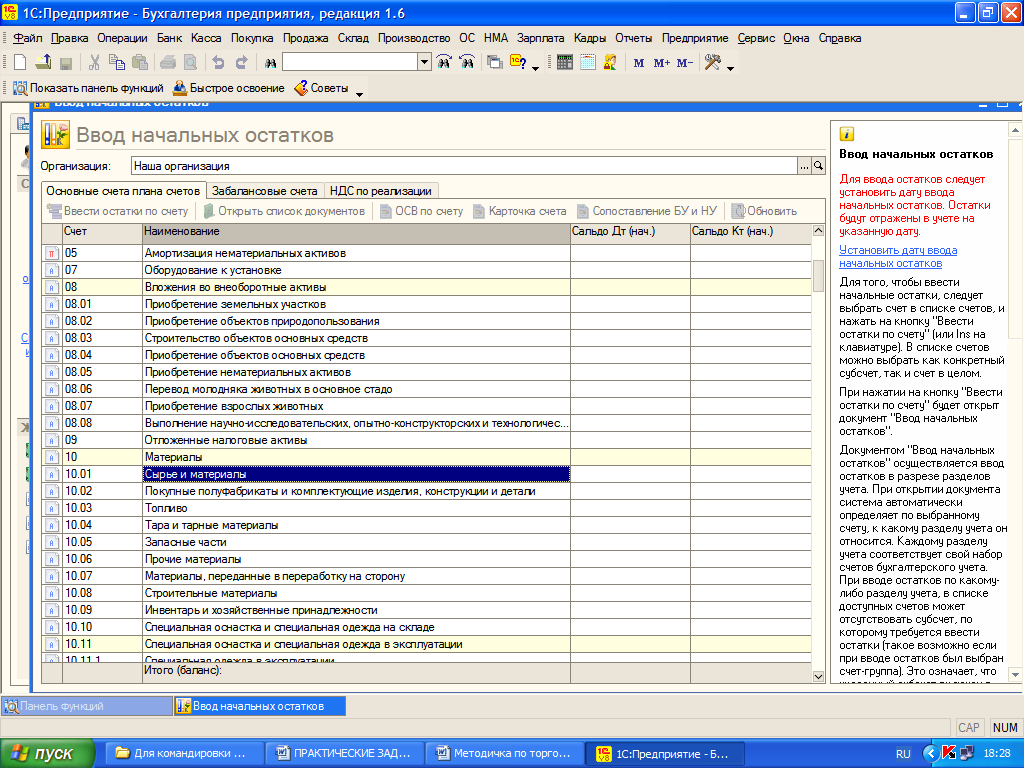This screenshot has height=768, width=1024.
Task: Click Карточка счета button
Action: pyautogui.click(x=520, y=211)
